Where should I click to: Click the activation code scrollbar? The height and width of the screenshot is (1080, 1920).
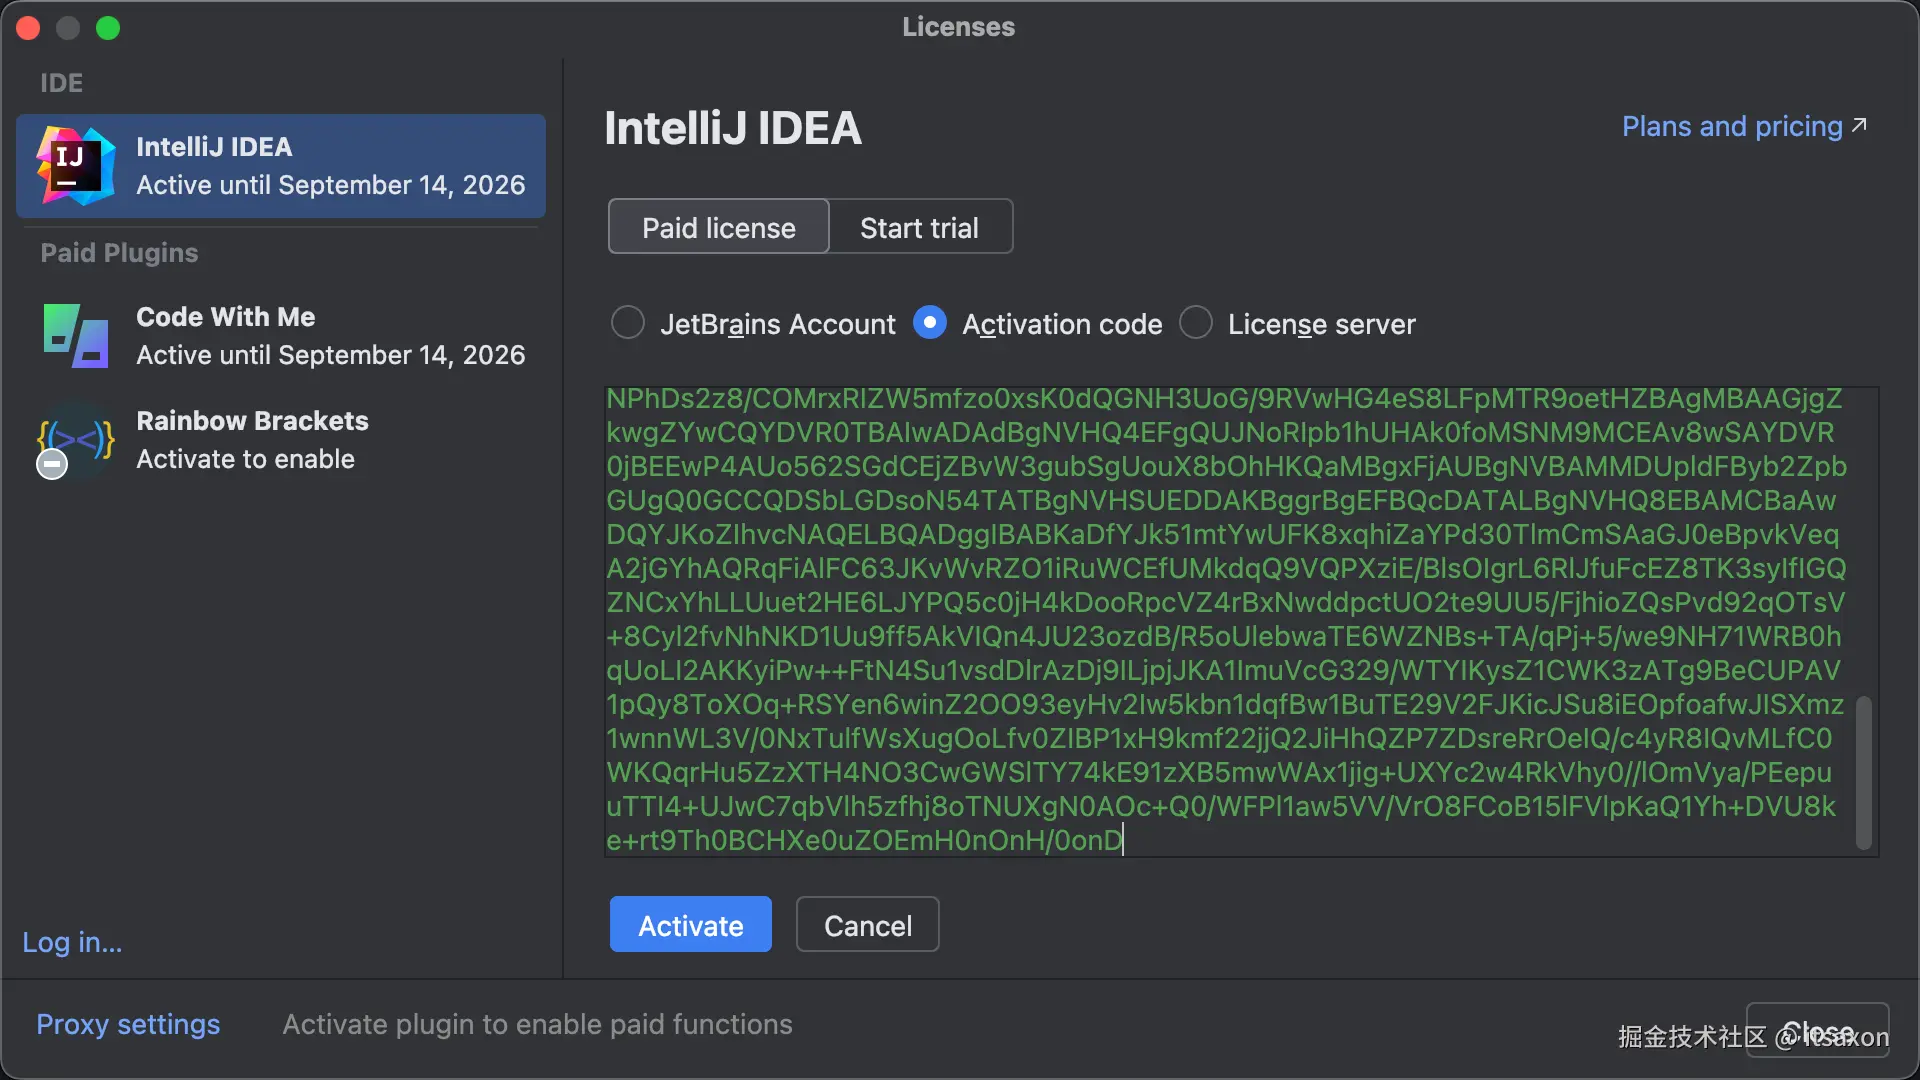pyautogui.click(x=1863, y=772)
